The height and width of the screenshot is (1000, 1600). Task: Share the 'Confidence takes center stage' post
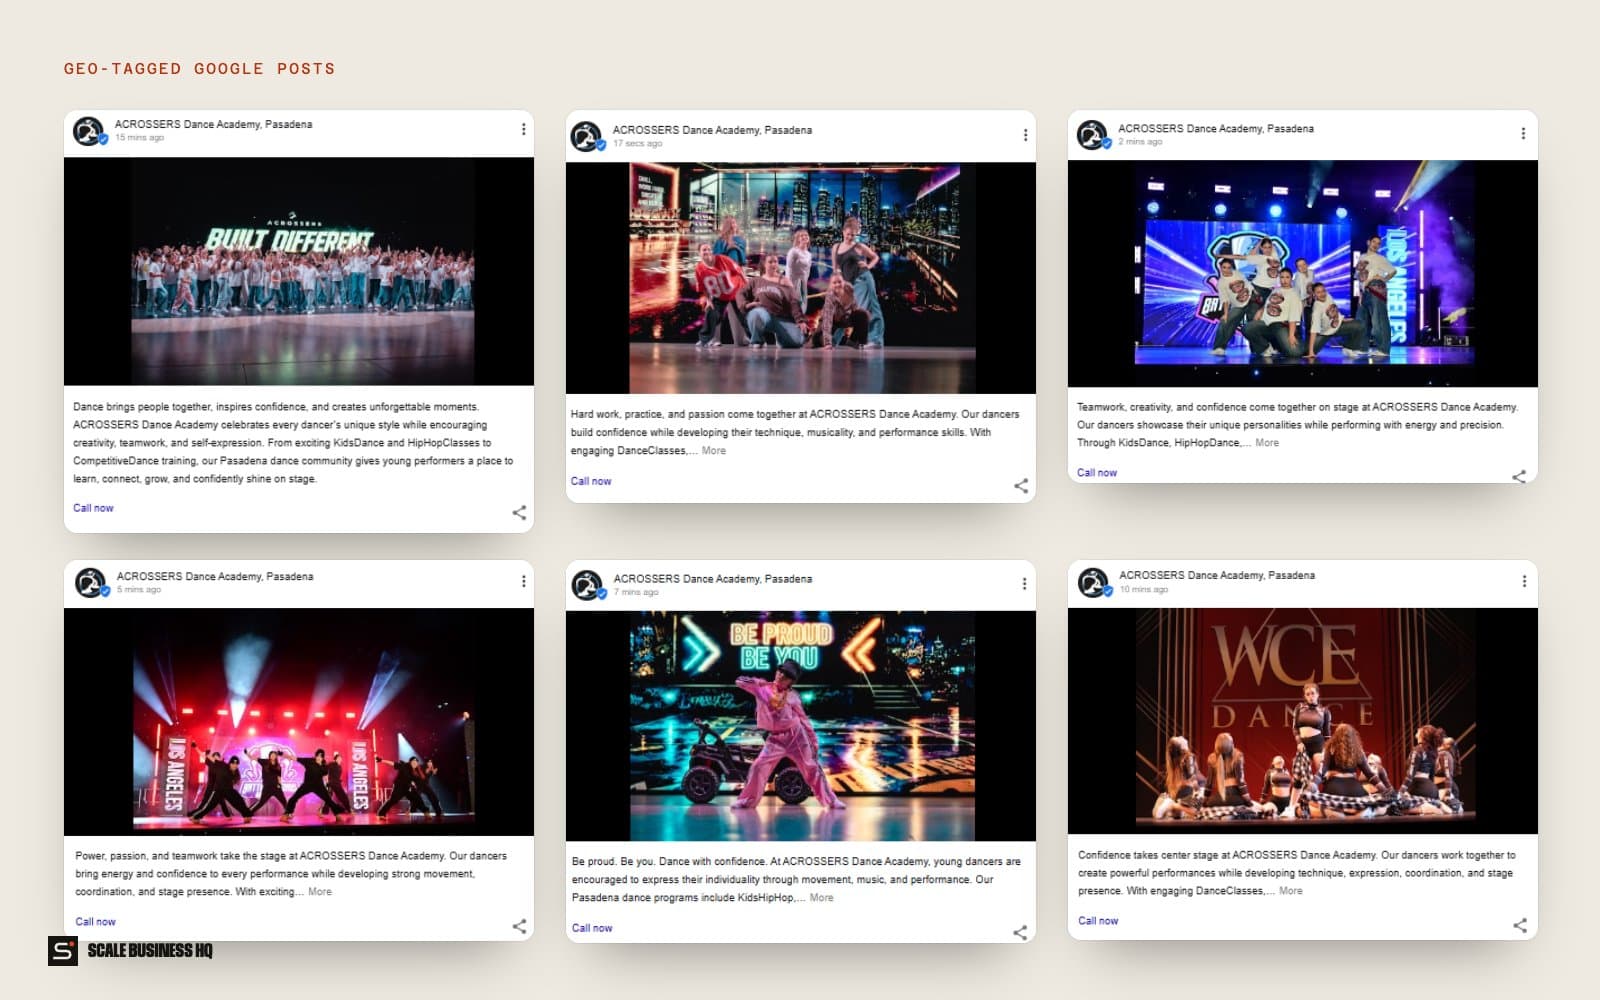(x=1520, y=925)
